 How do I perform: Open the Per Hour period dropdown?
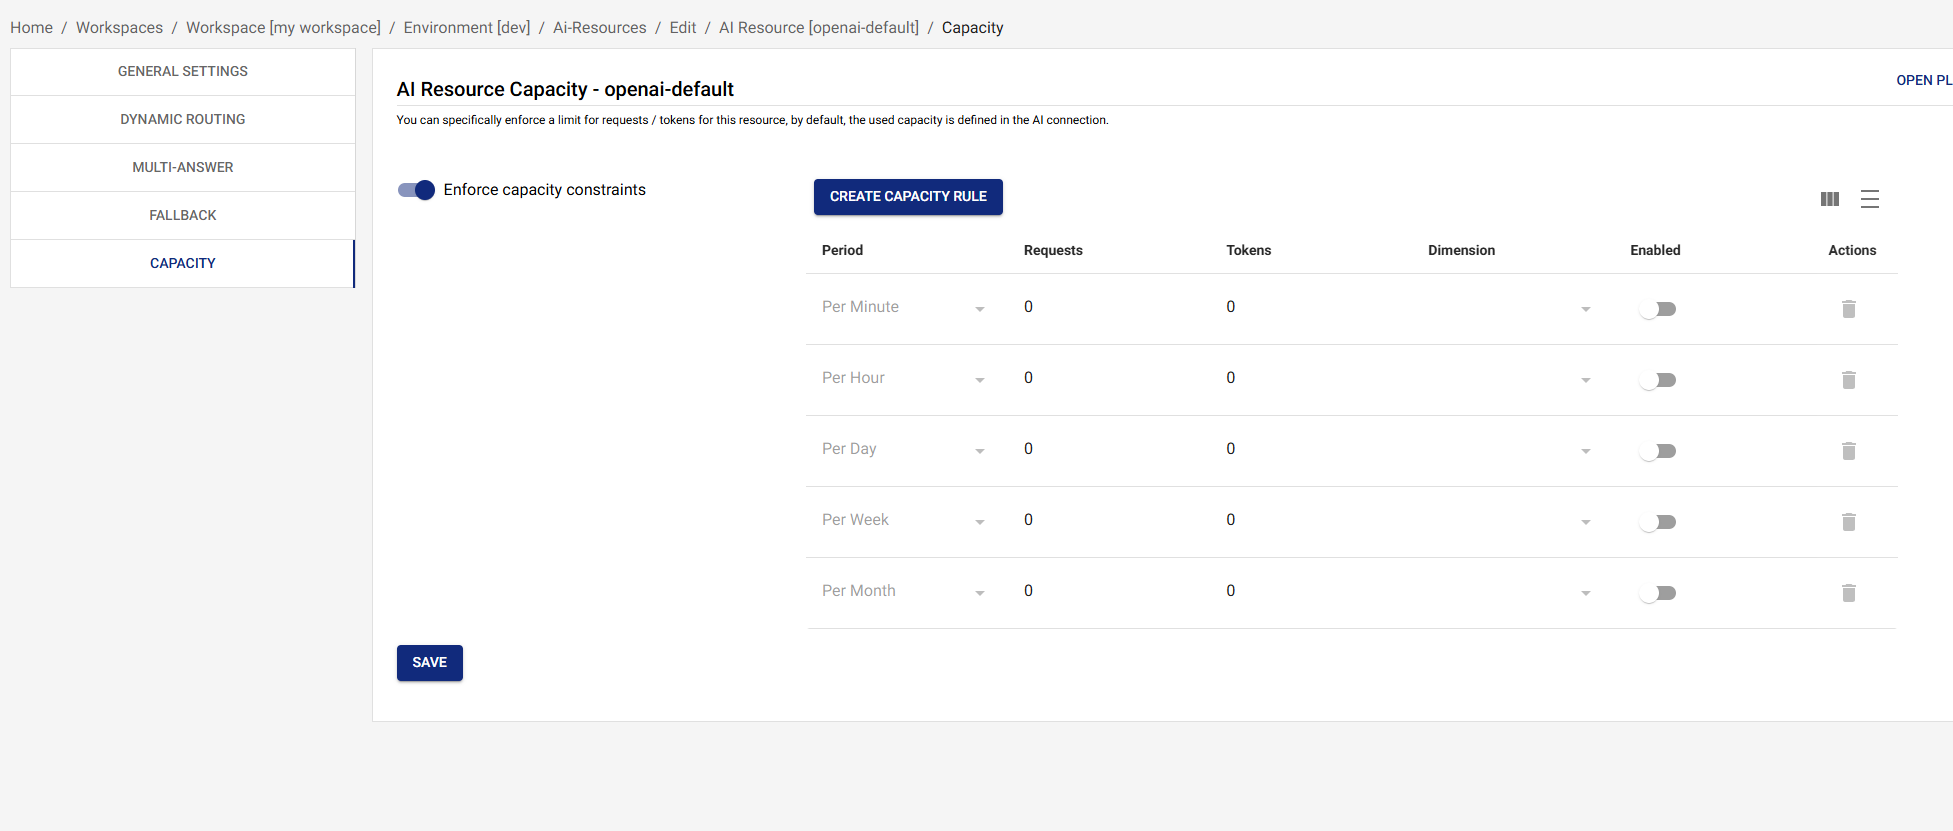[905, 378]
